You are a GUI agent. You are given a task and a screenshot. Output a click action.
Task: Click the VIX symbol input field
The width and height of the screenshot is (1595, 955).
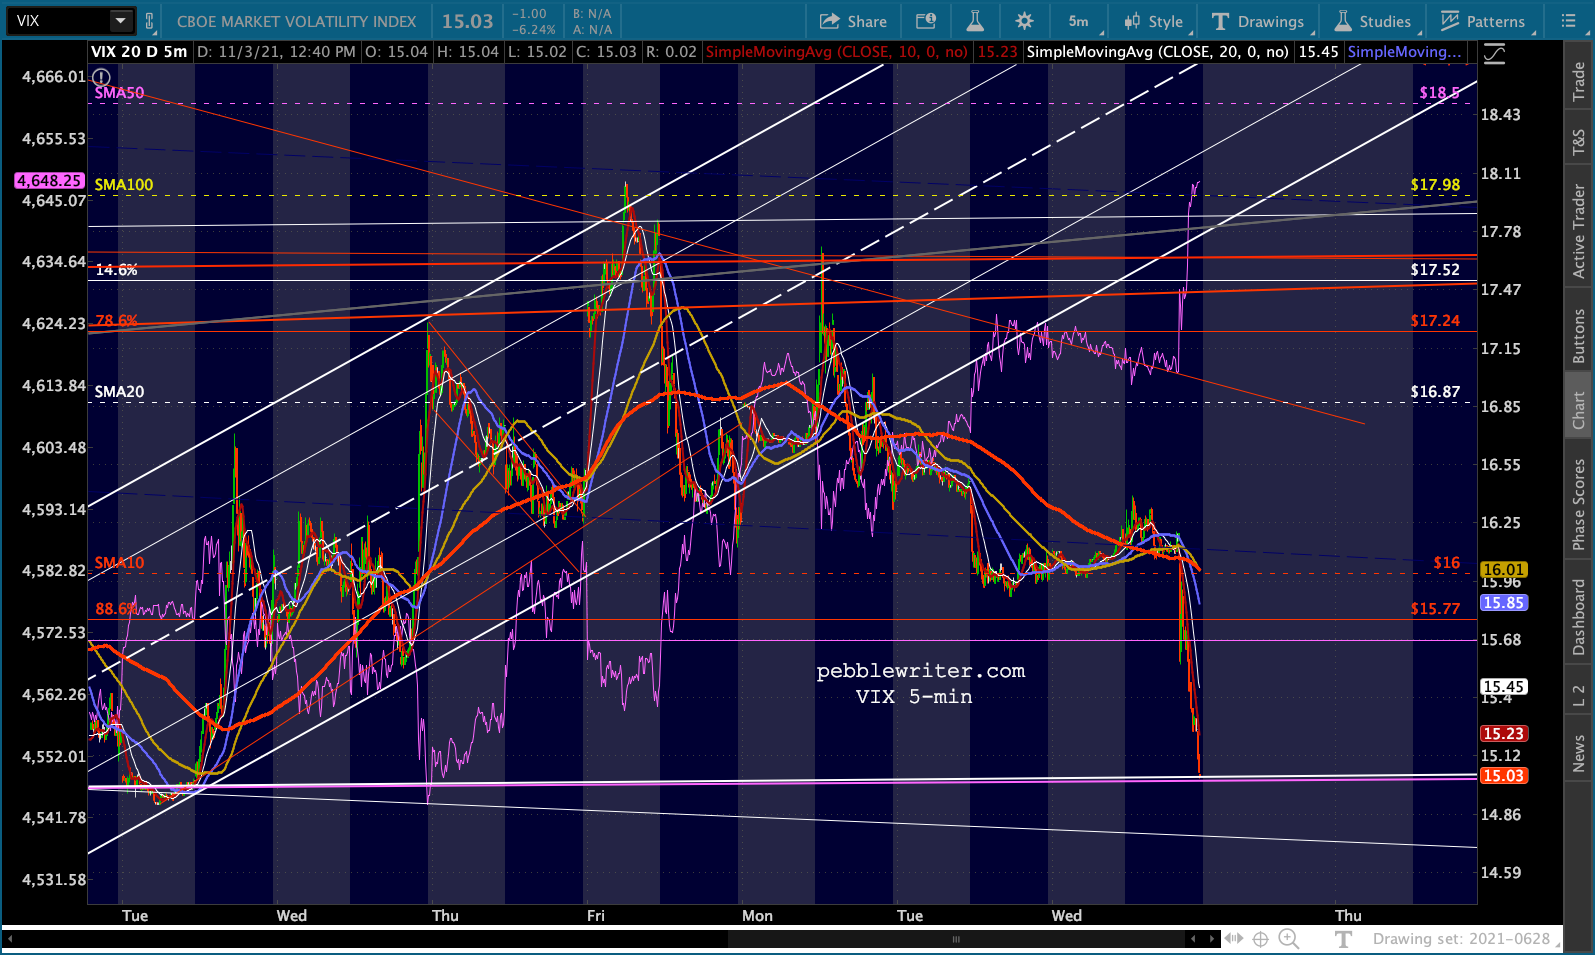[x=58, y=20]
